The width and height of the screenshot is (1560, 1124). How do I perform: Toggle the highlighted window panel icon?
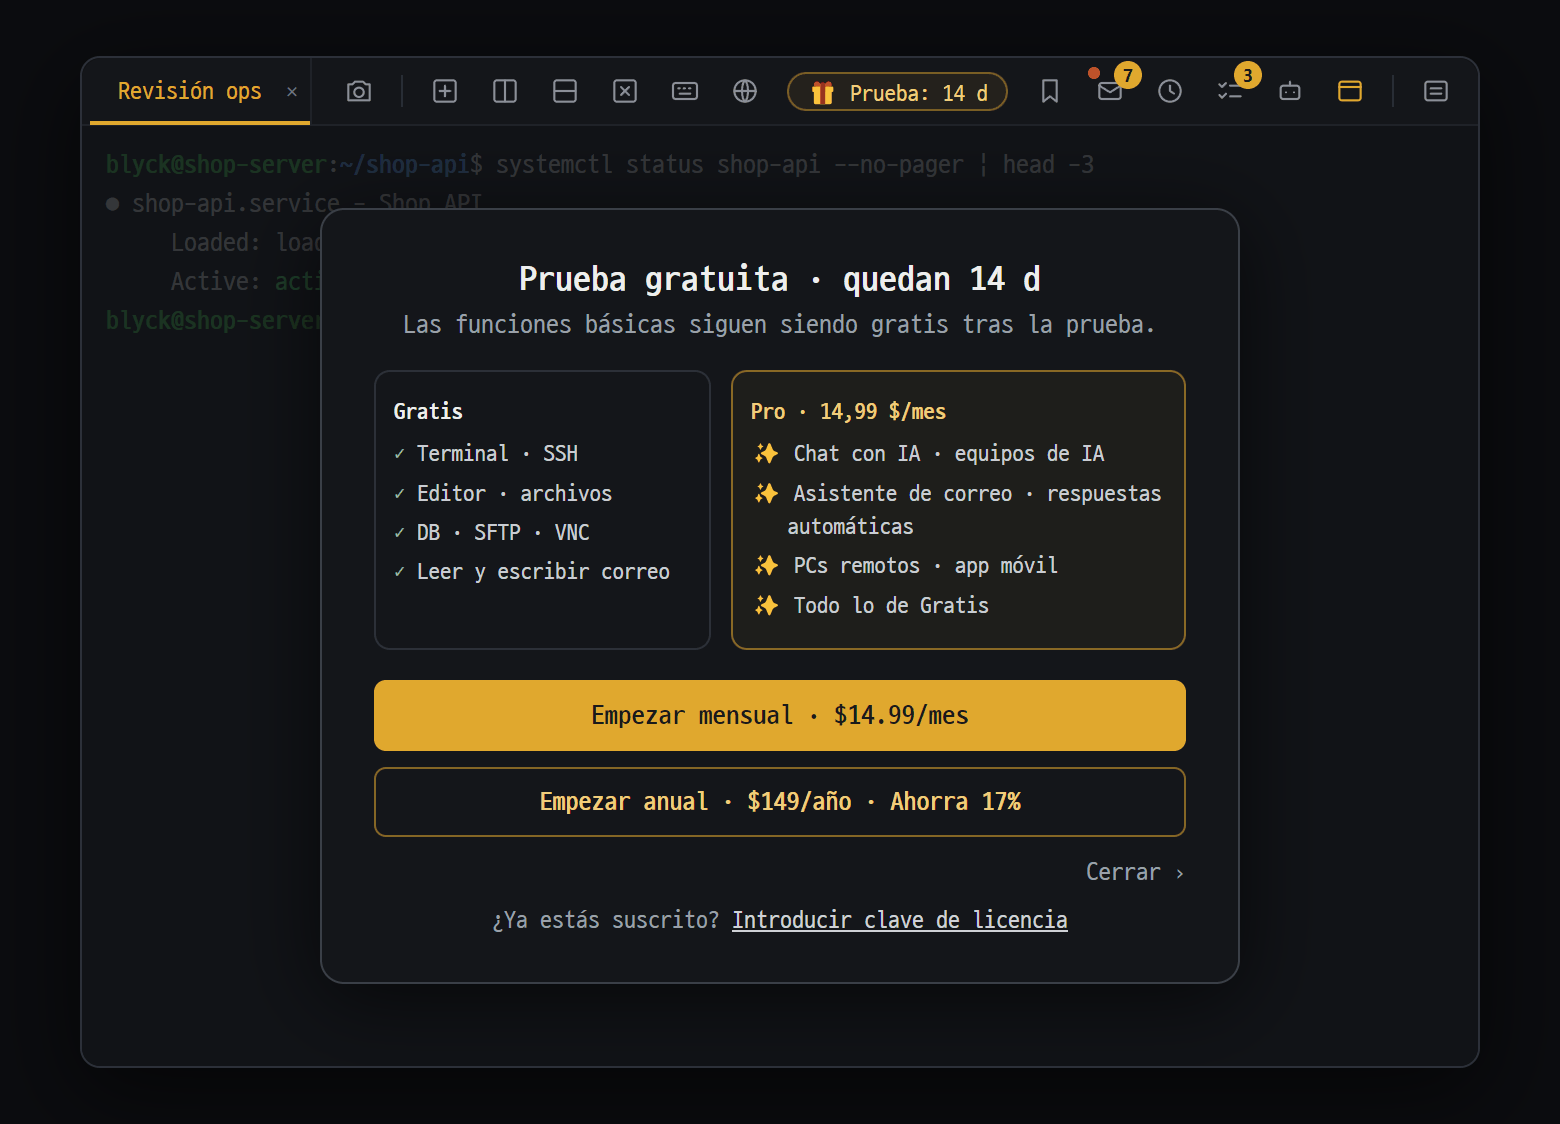[1350, 92]
